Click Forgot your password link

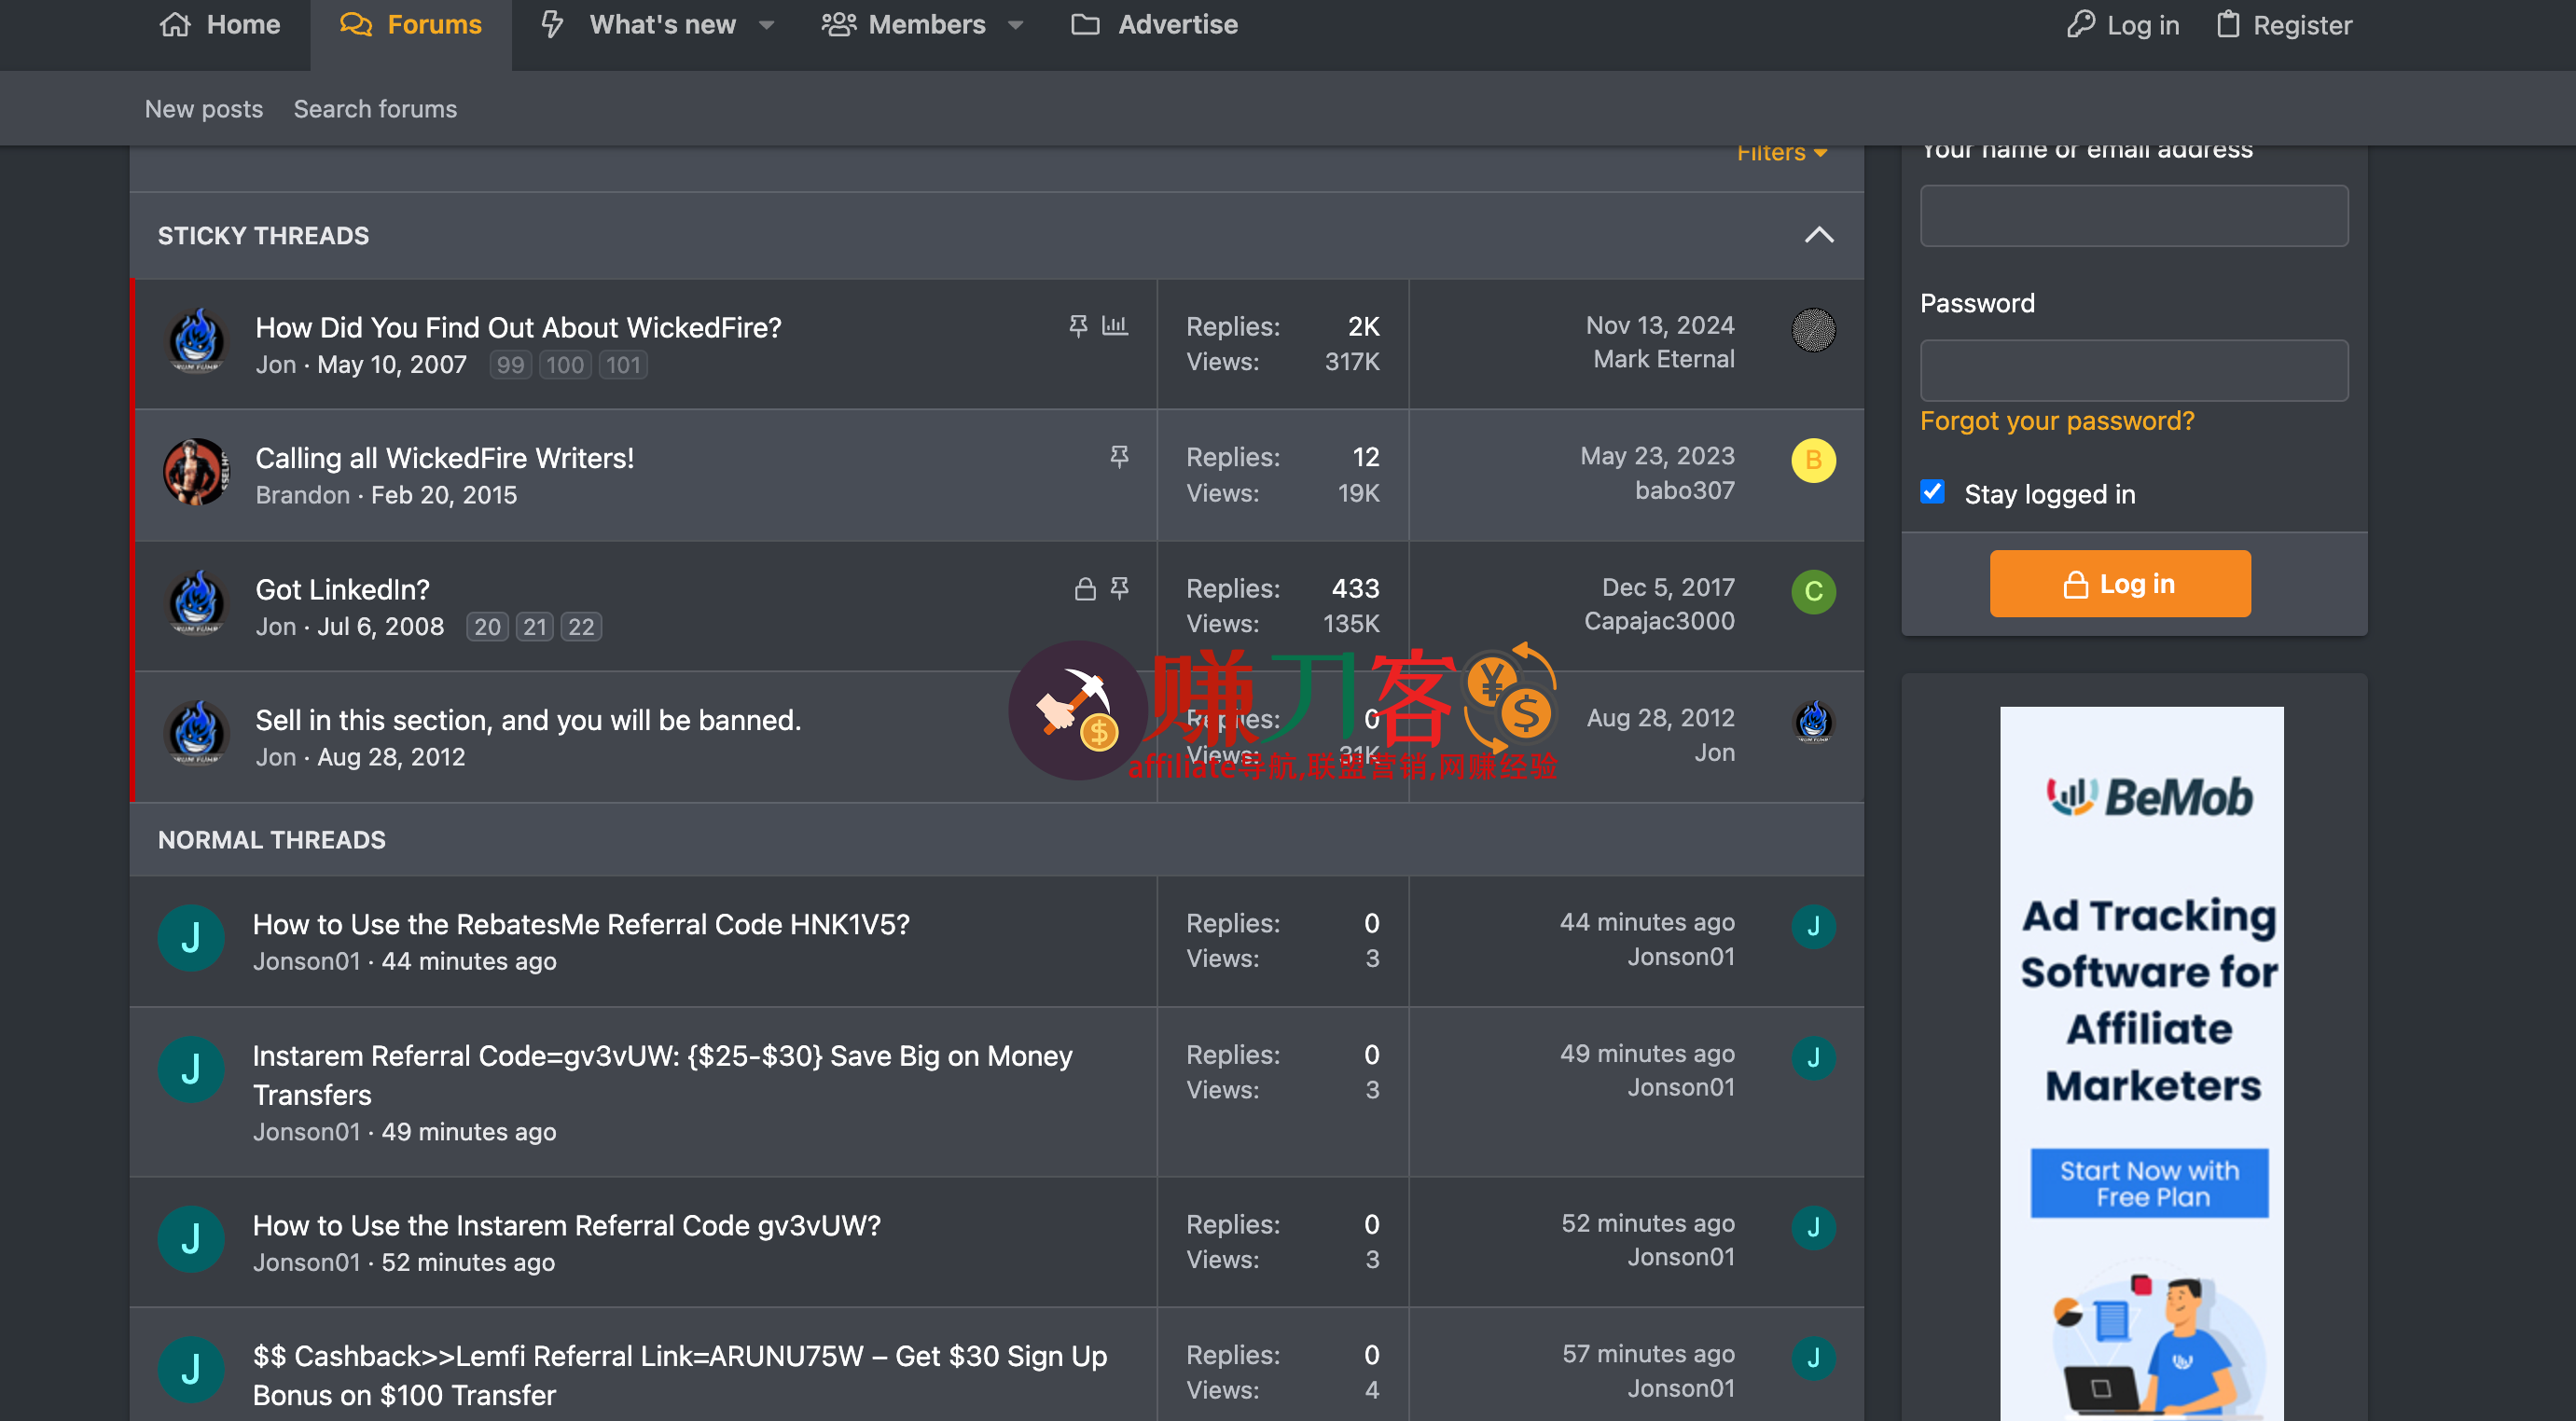[2057, 421]
